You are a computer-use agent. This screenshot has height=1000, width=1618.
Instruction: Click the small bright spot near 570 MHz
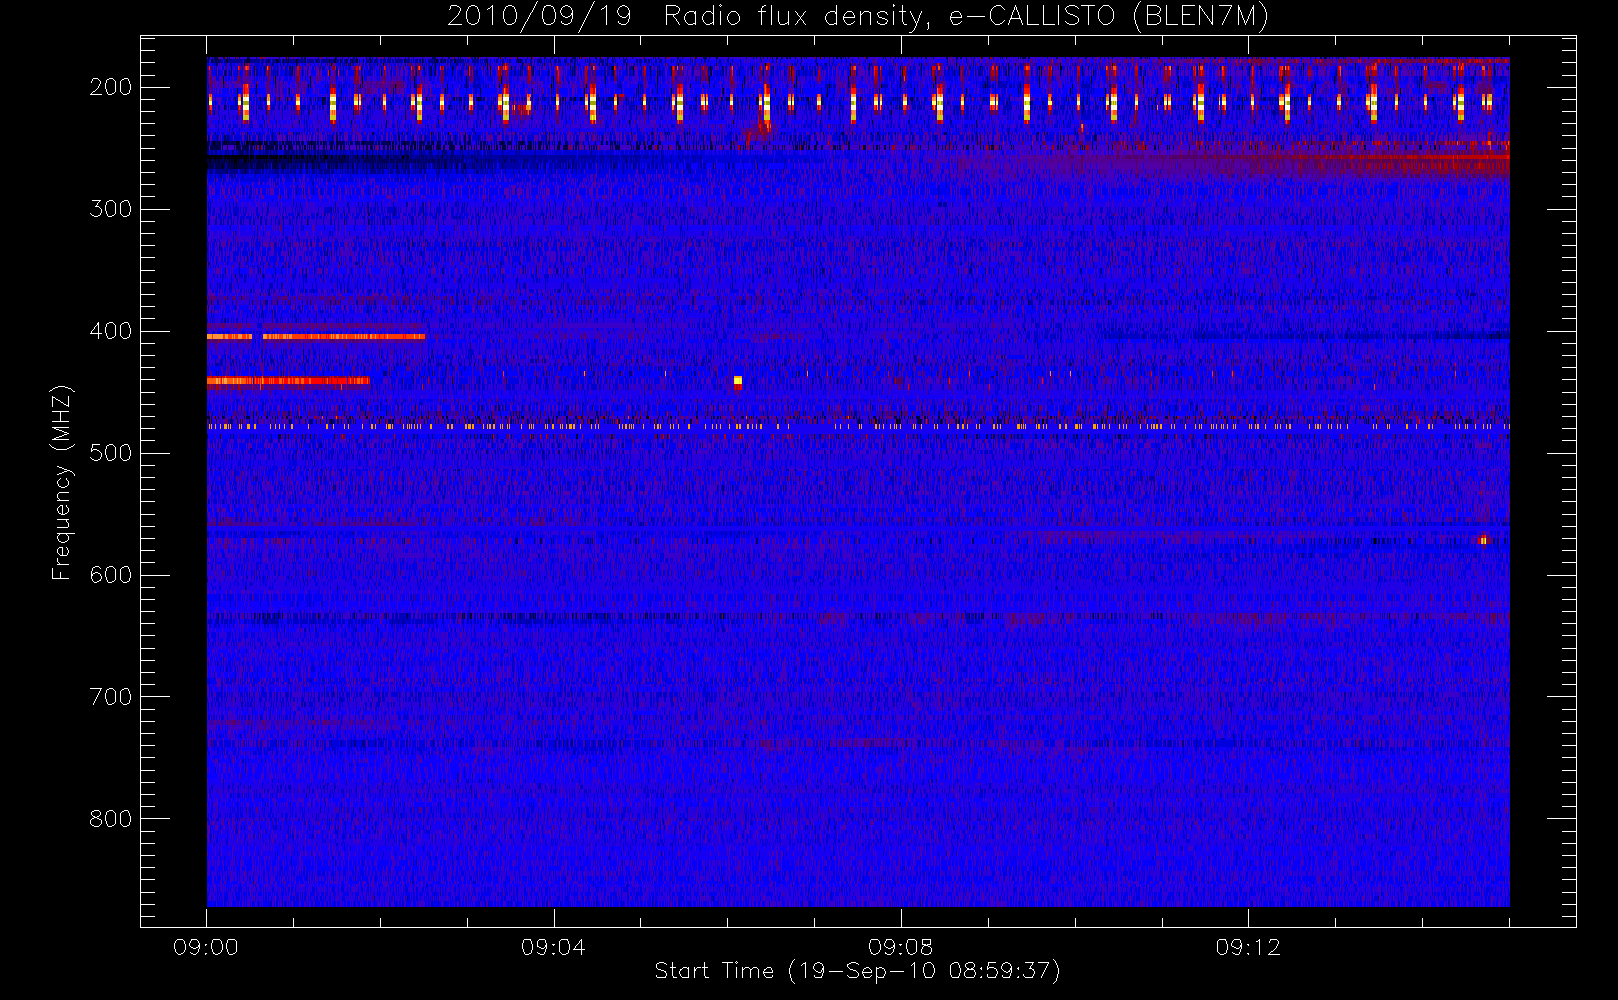(x=1484, y=540)
